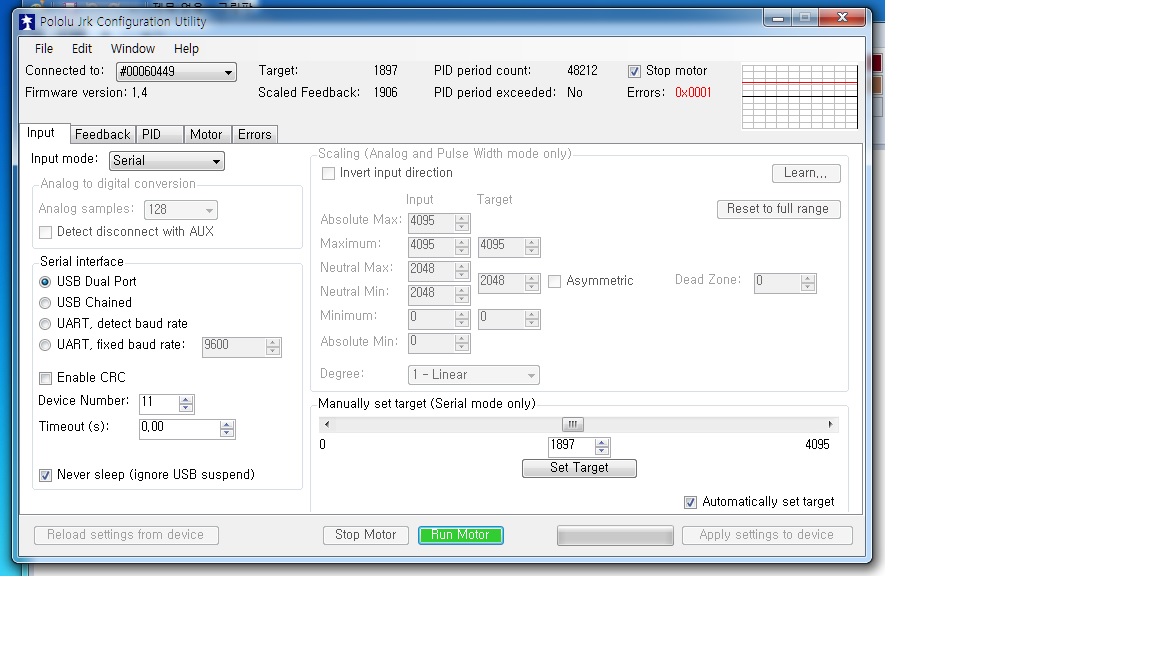Click the Pololu app icon in title bar

pyautogui.click(x=27, y=22)
